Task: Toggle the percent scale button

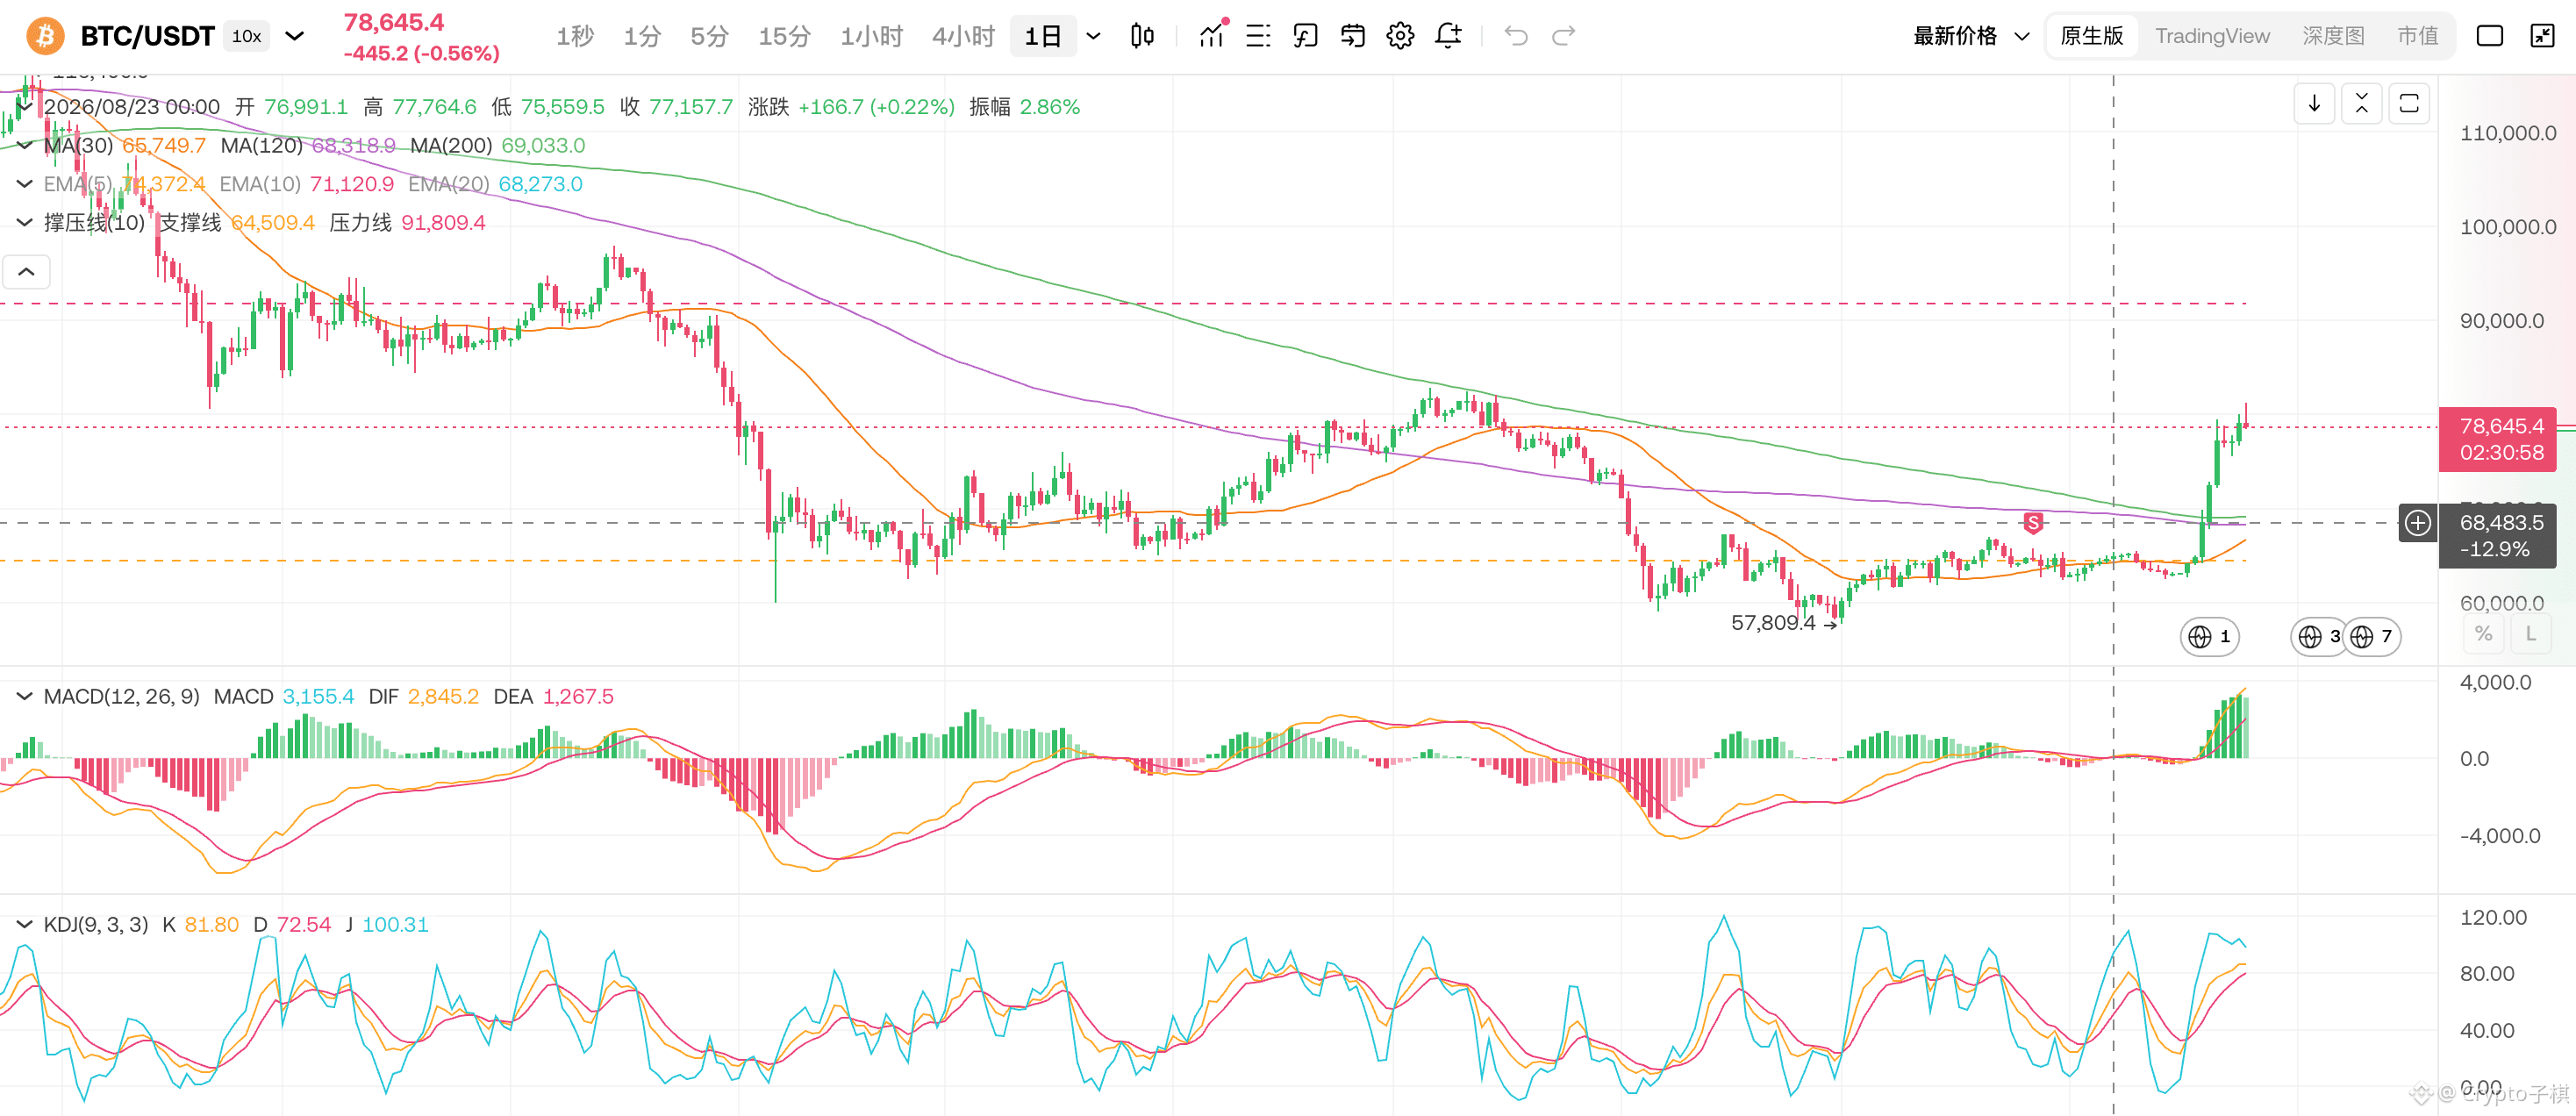Action: tap(2484, 634)
